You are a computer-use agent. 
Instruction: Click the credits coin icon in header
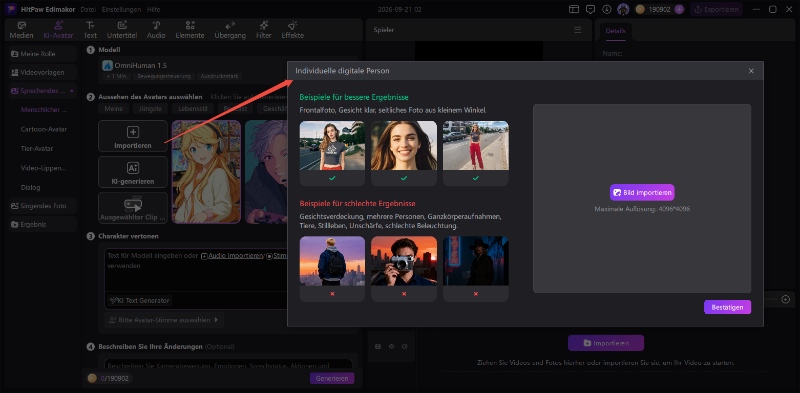tap(641, 9)
